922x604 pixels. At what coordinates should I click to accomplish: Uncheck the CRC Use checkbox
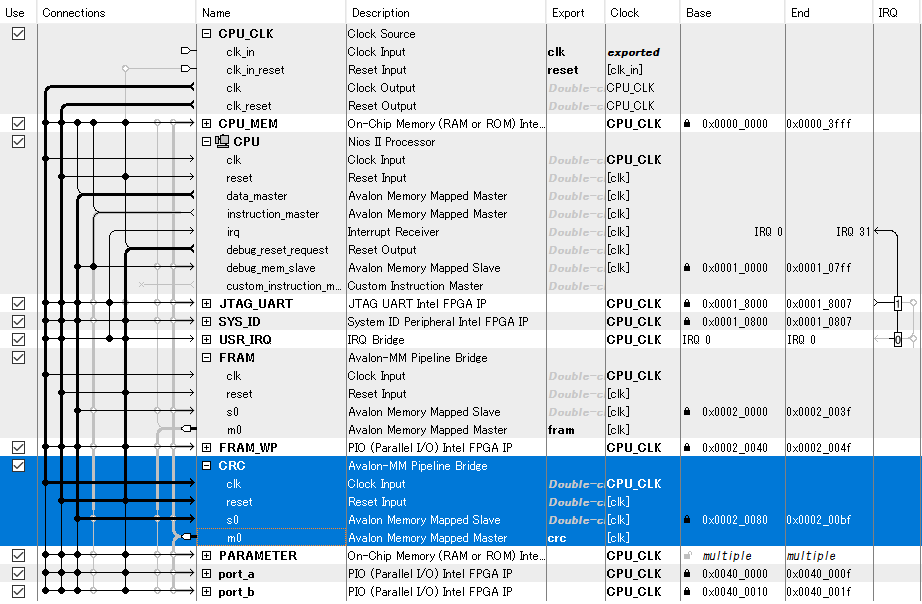[x=18, y=466]
